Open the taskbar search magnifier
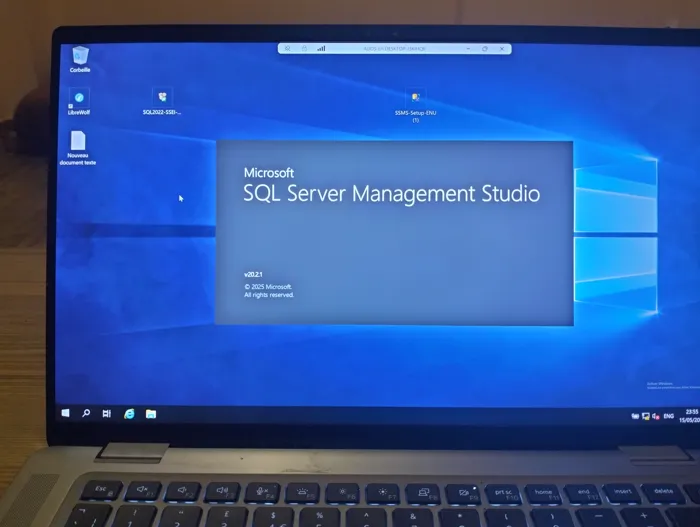700x527 pixels. point(86,413)
